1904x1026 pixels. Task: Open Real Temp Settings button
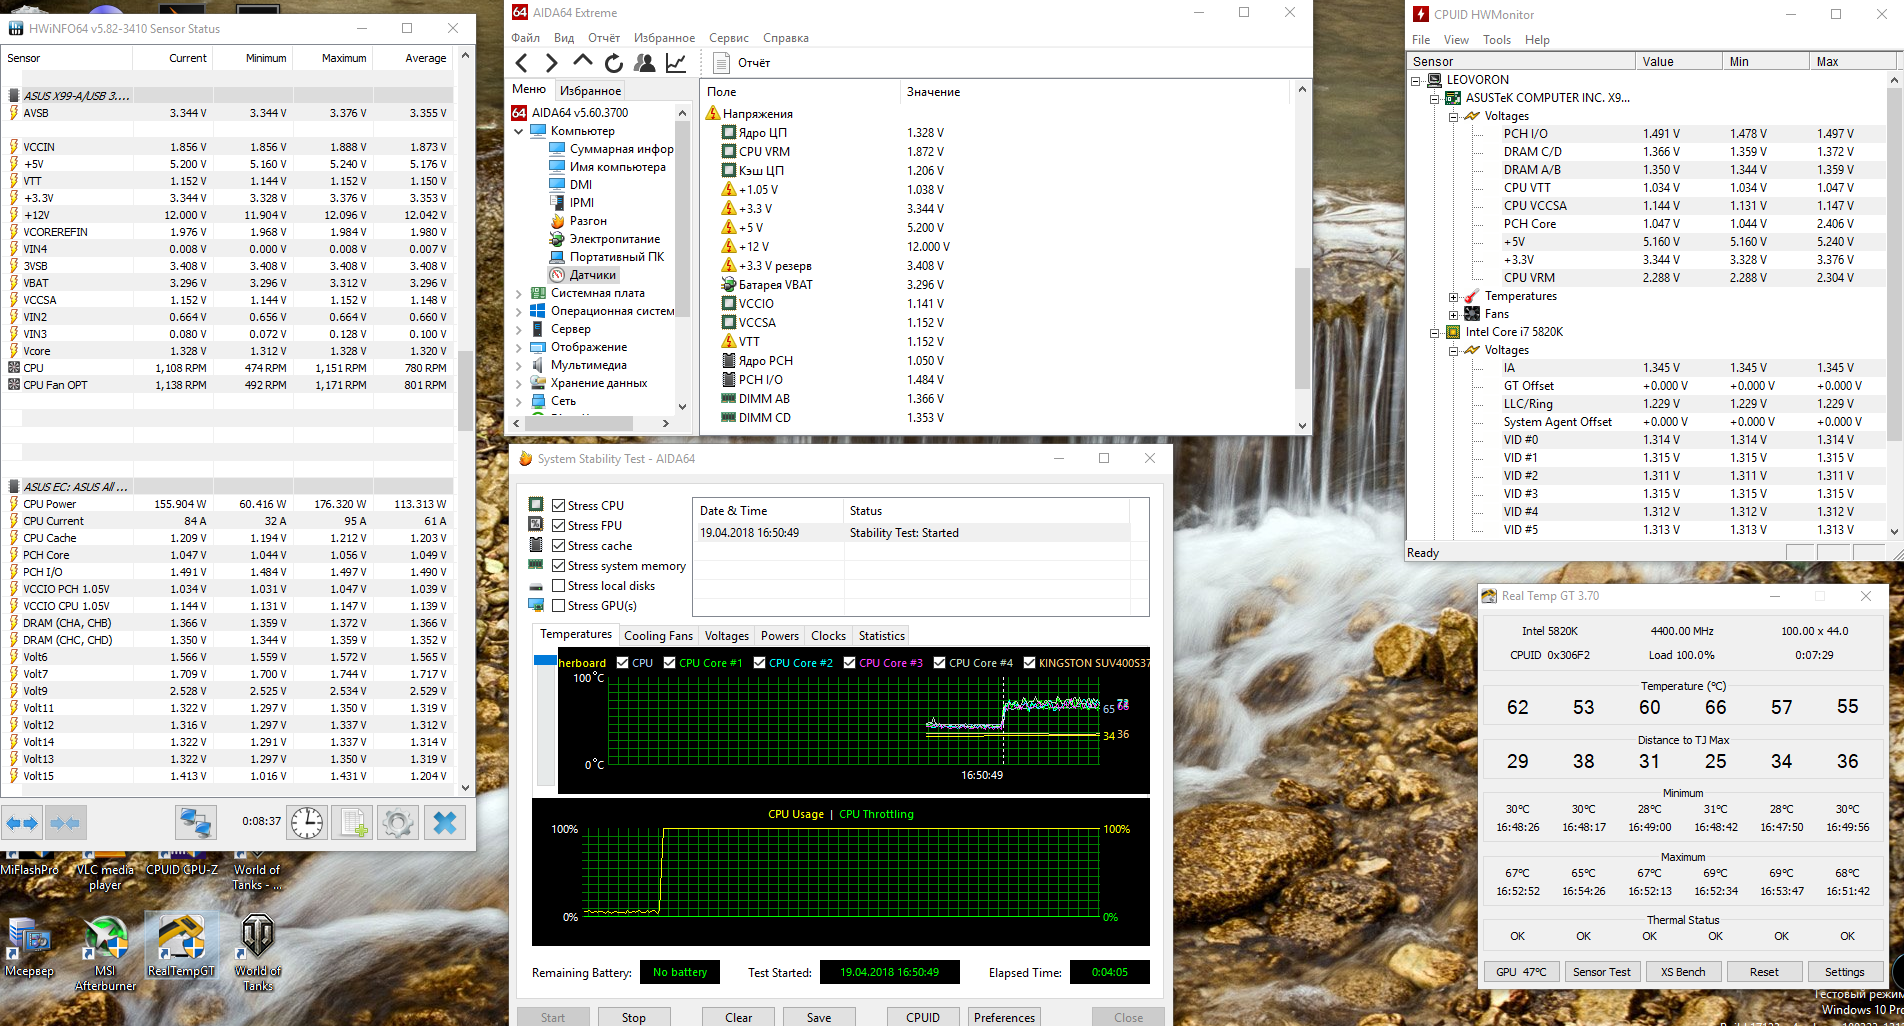(x=1844, y=972)
